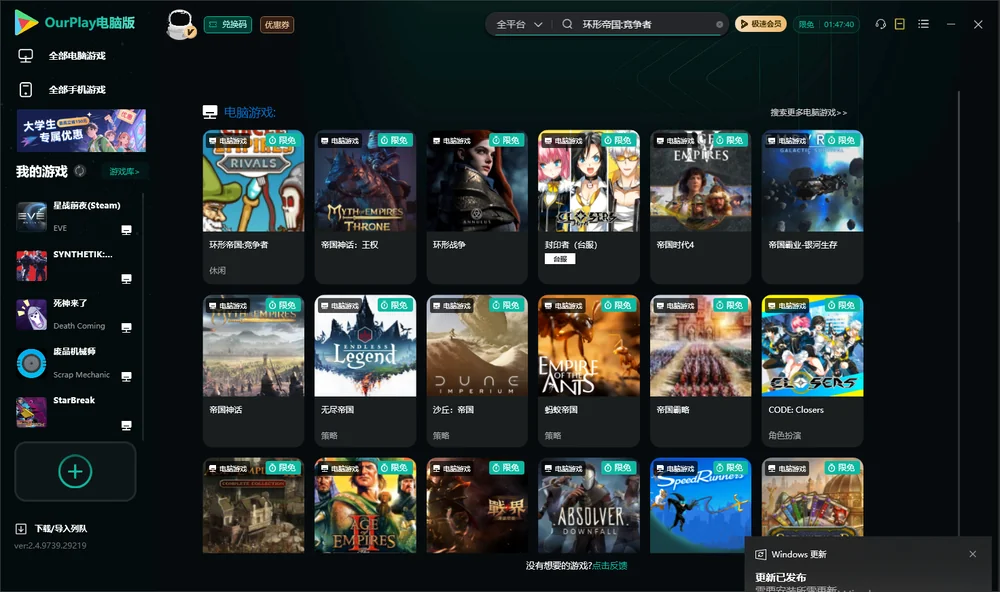Open the 极速会员 membership button
The width and height of the screenshot is (1000, 592).
pos(761,24)
